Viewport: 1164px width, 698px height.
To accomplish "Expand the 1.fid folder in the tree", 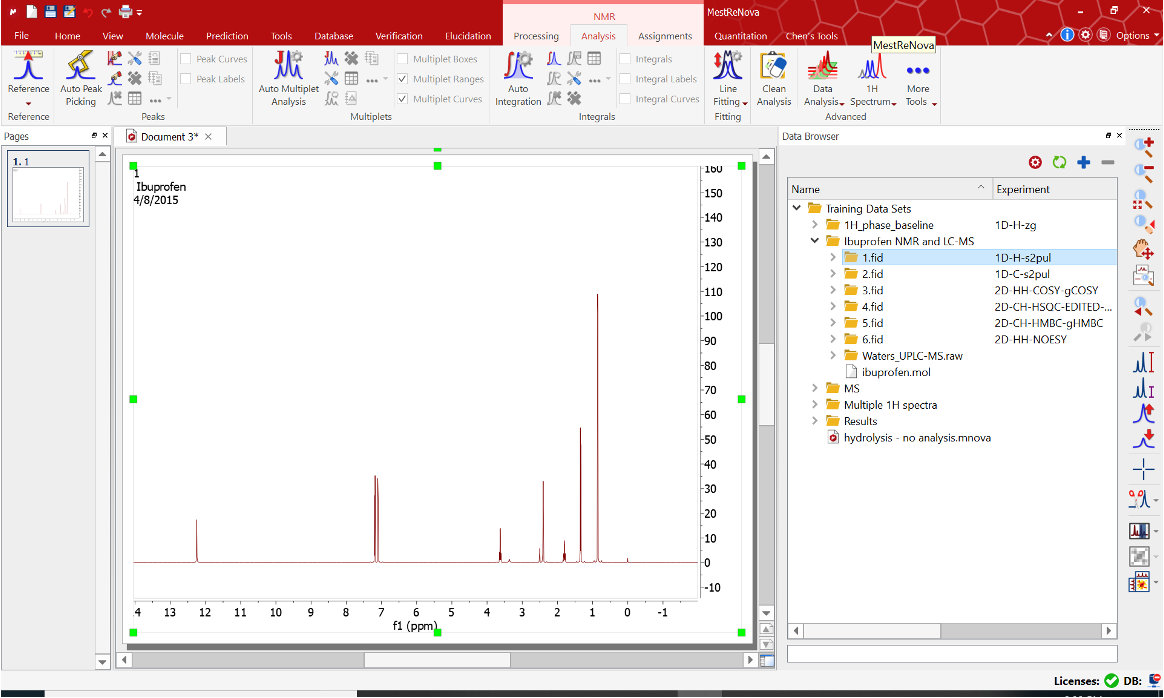I will 833,257.
